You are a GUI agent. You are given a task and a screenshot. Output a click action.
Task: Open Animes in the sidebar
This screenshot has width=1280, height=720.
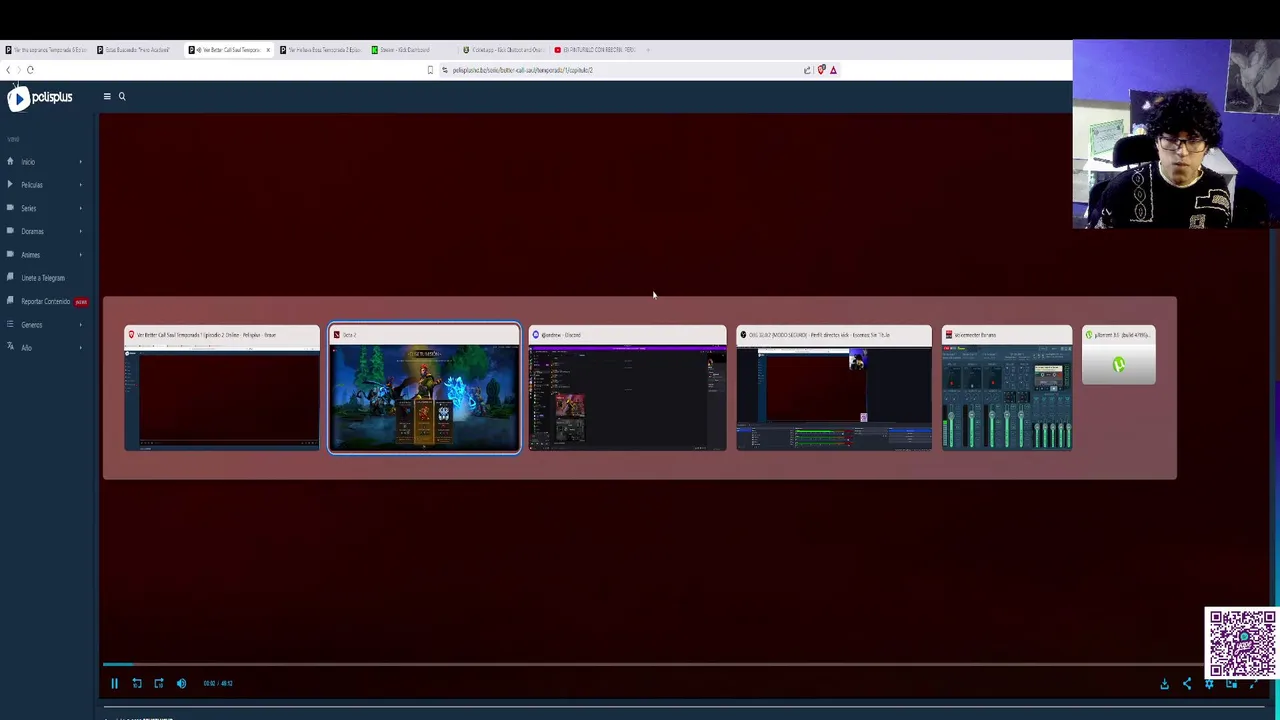pyautogui.click(x=31, y=255)
